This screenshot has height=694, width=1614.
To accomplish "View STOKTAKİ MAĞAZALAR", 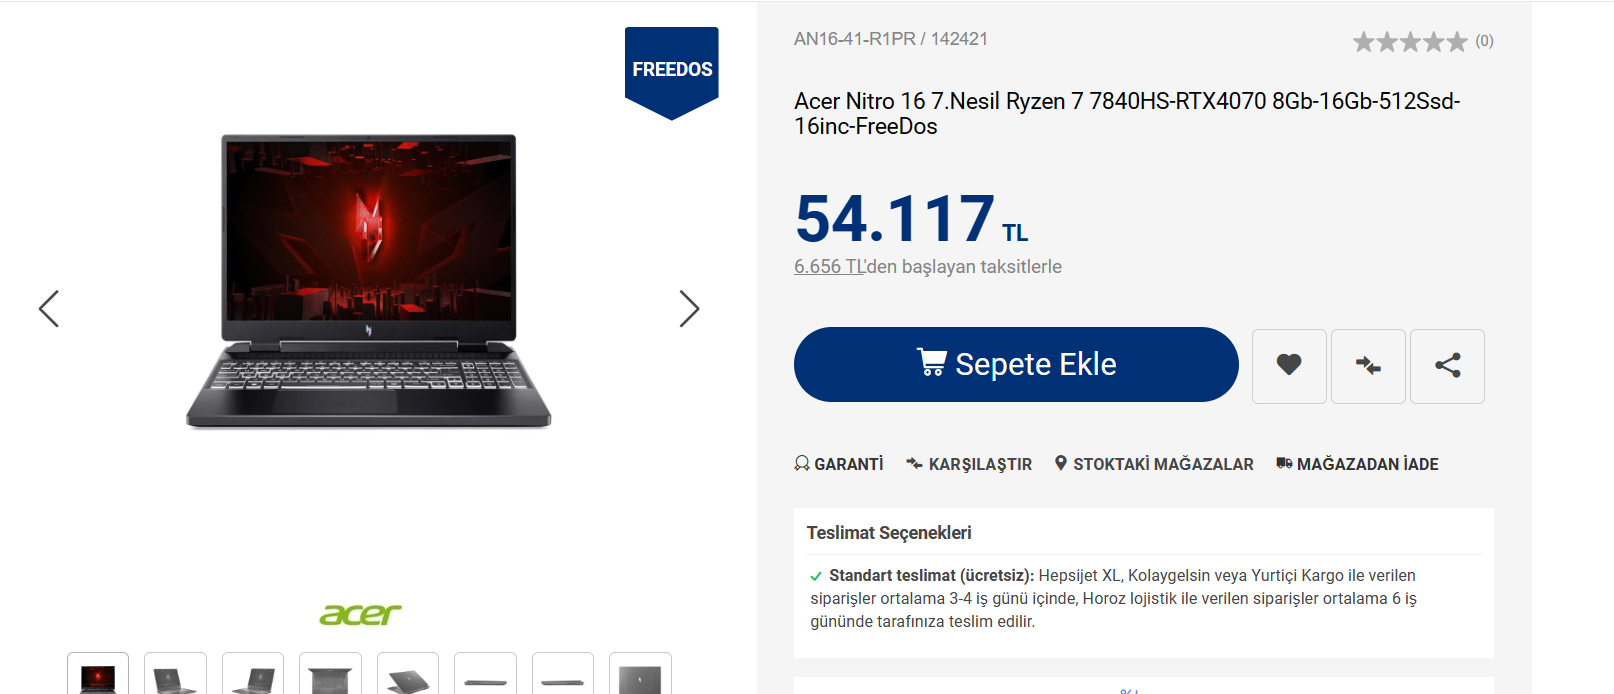I will (1154, 464).
